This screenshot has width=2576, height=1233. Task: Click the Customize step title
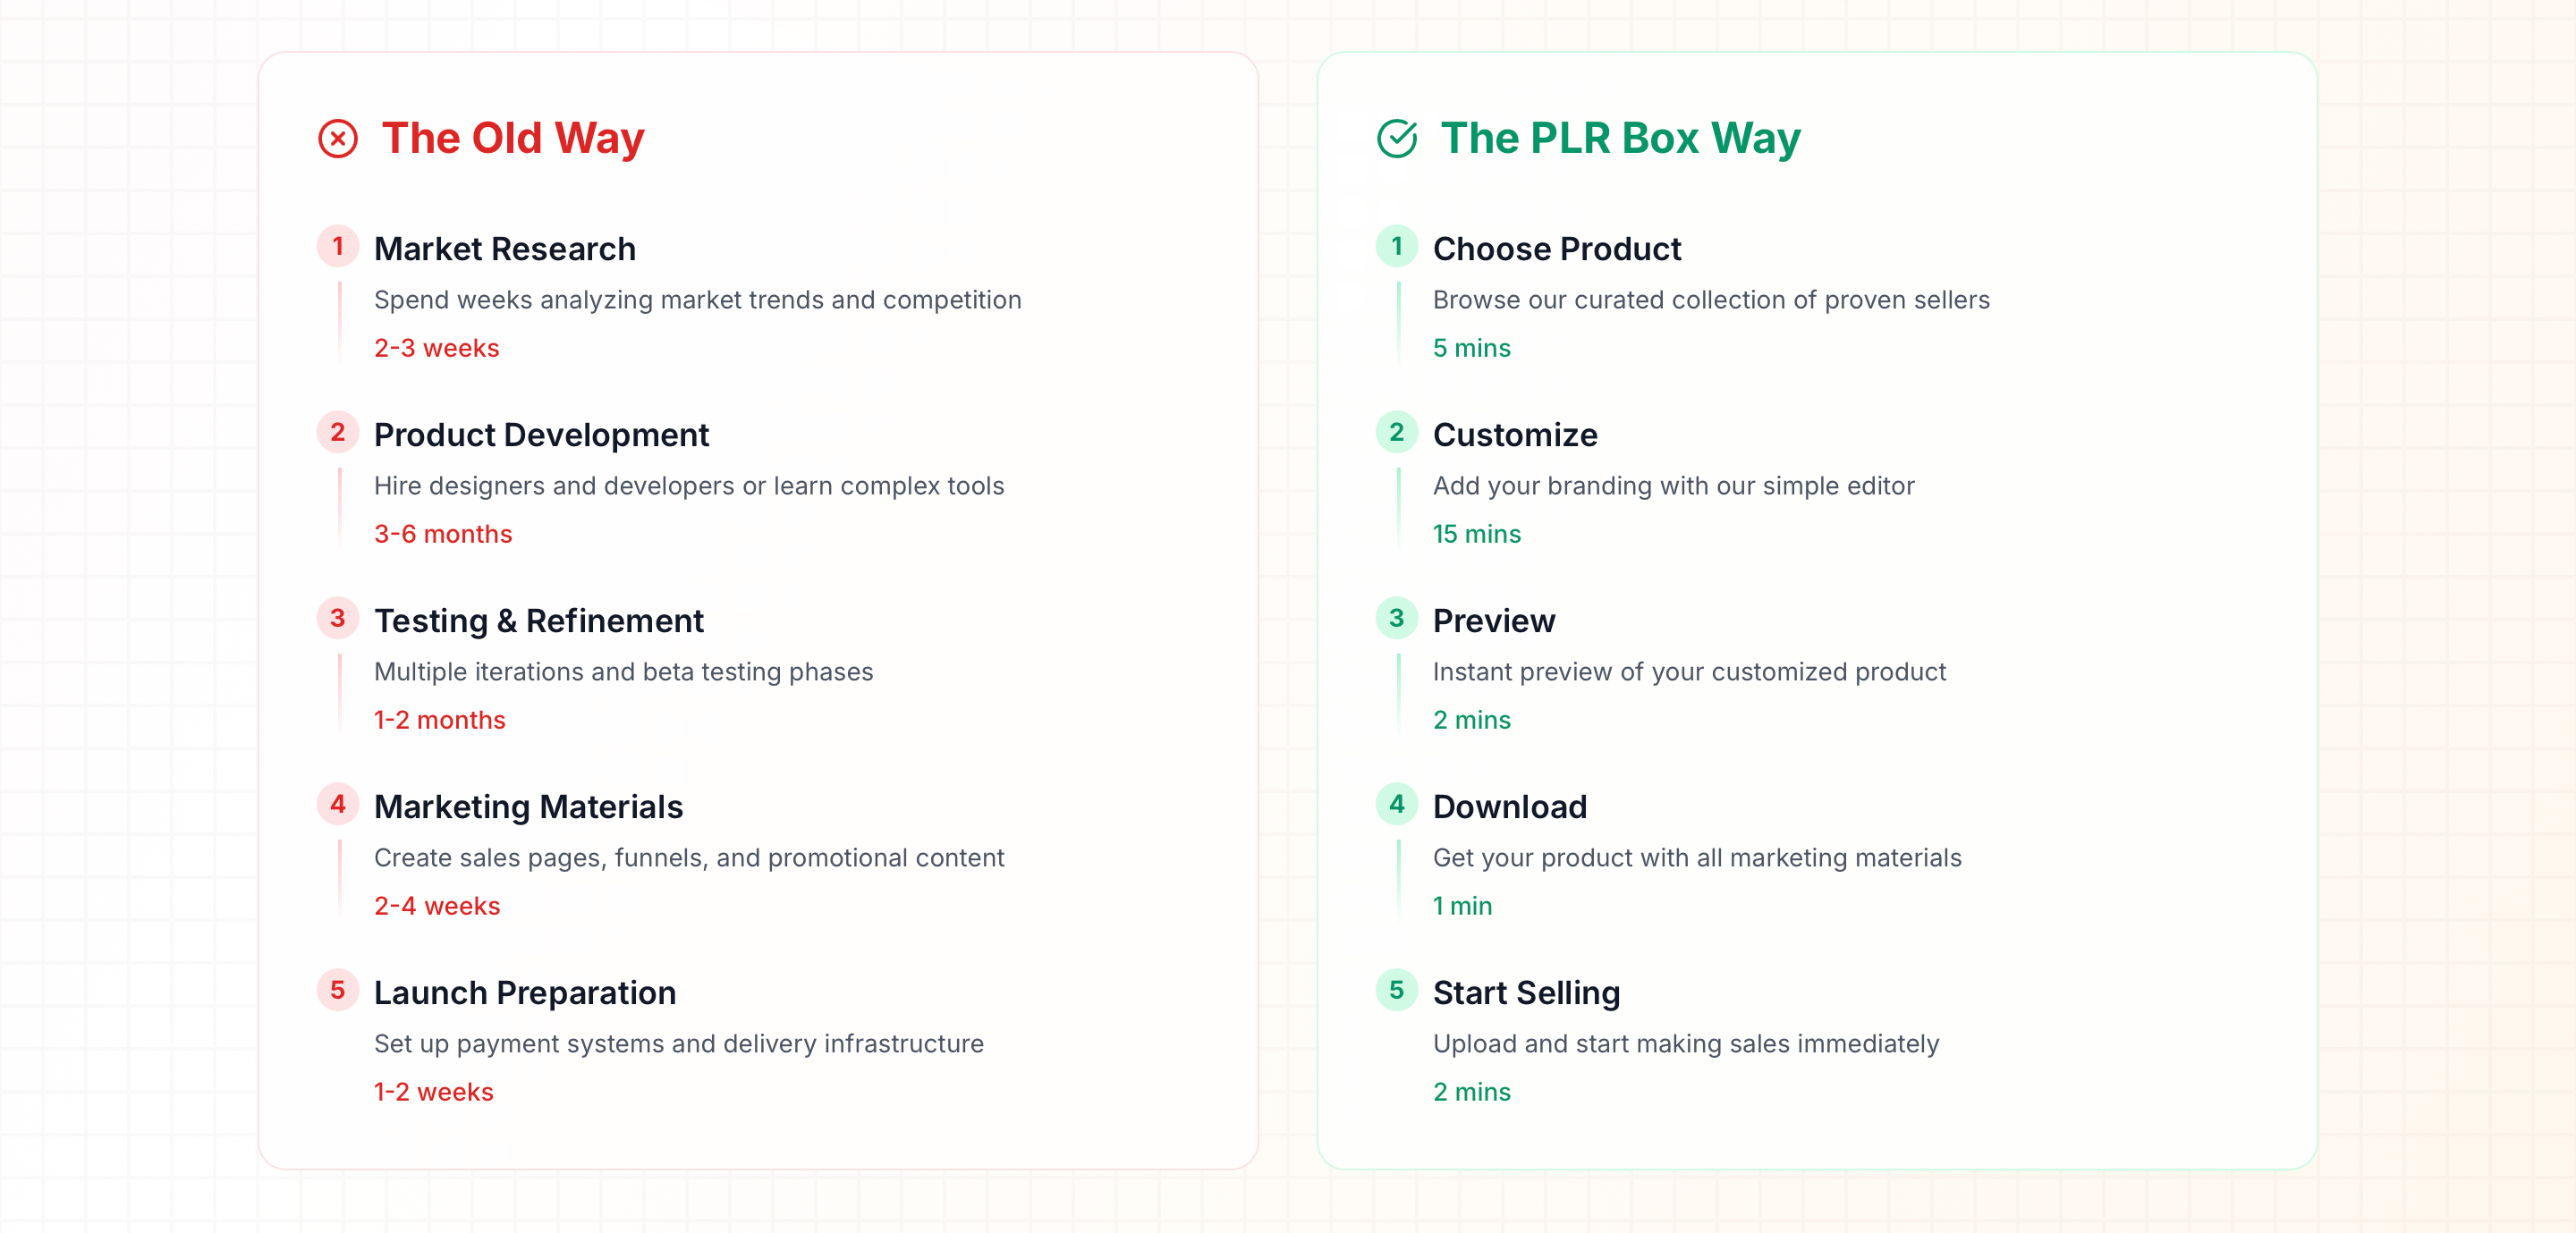1515,435
